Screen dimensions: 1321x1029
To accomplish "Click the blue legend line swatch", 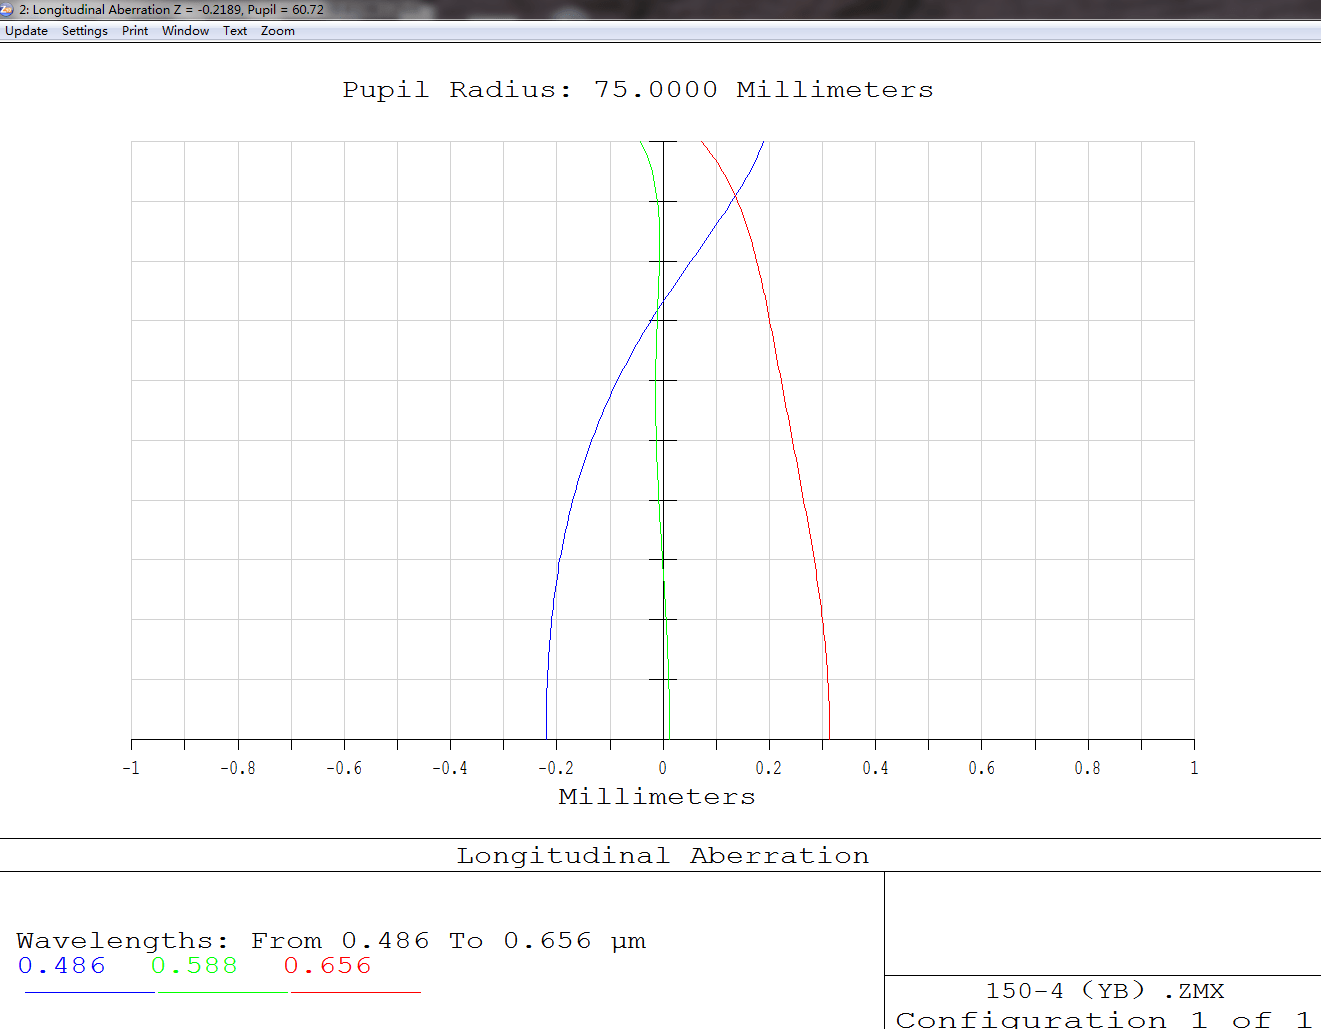I will tap(90, 992).
